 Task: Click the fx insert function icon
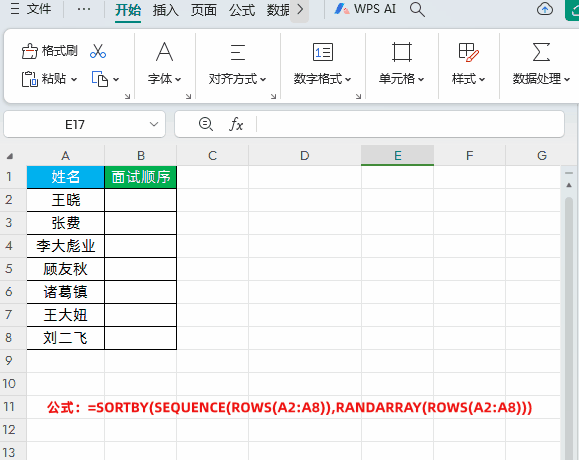point(236,124)
